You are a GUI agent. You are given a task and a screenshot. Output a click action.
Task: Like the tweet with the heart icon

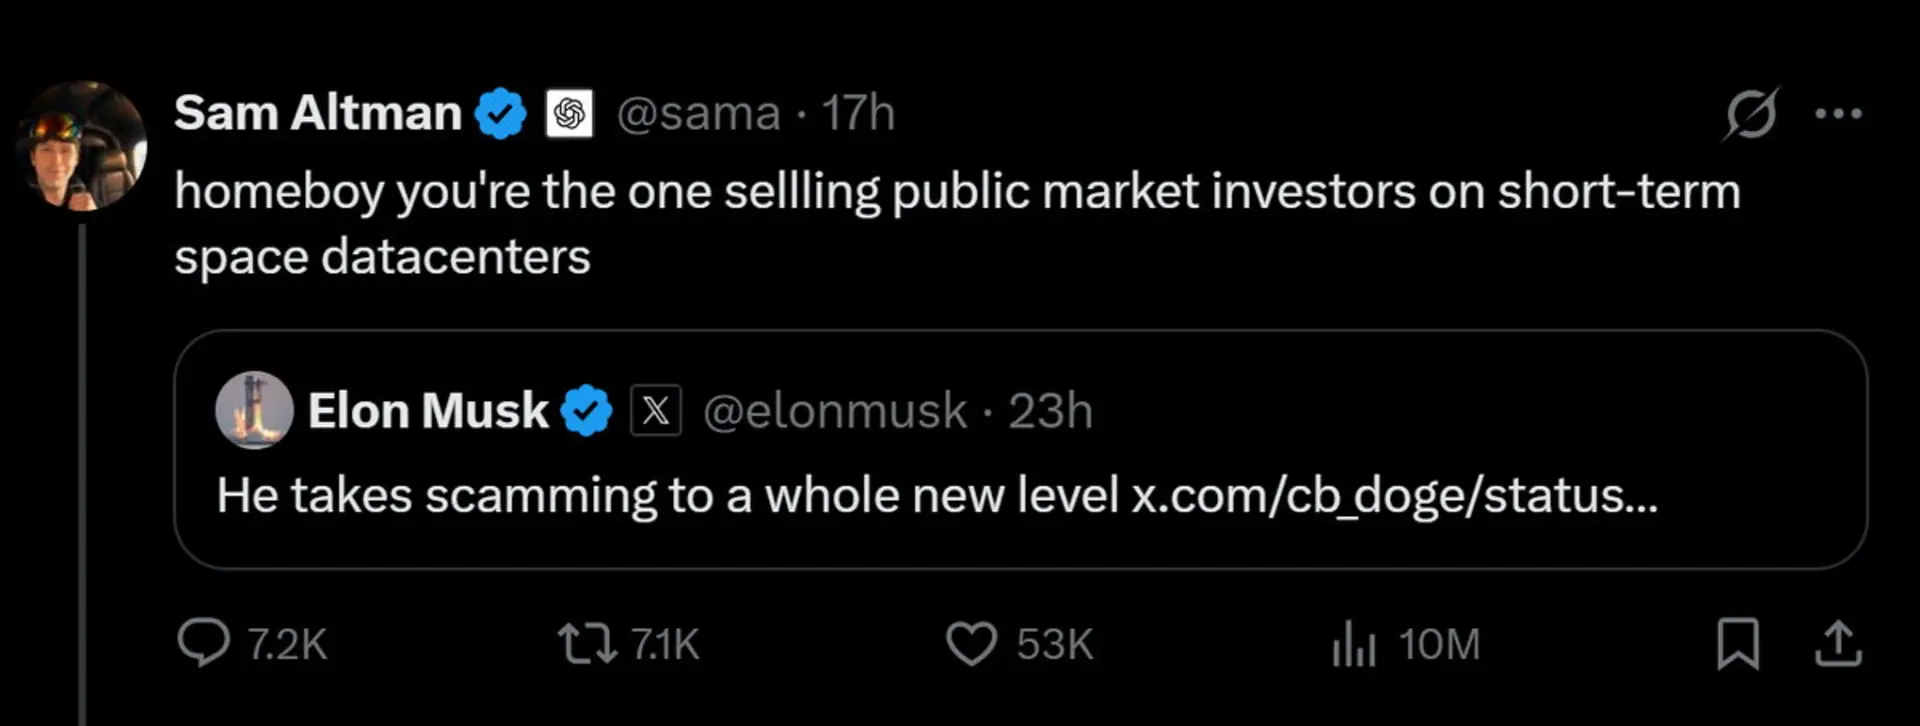pos(971,643)
